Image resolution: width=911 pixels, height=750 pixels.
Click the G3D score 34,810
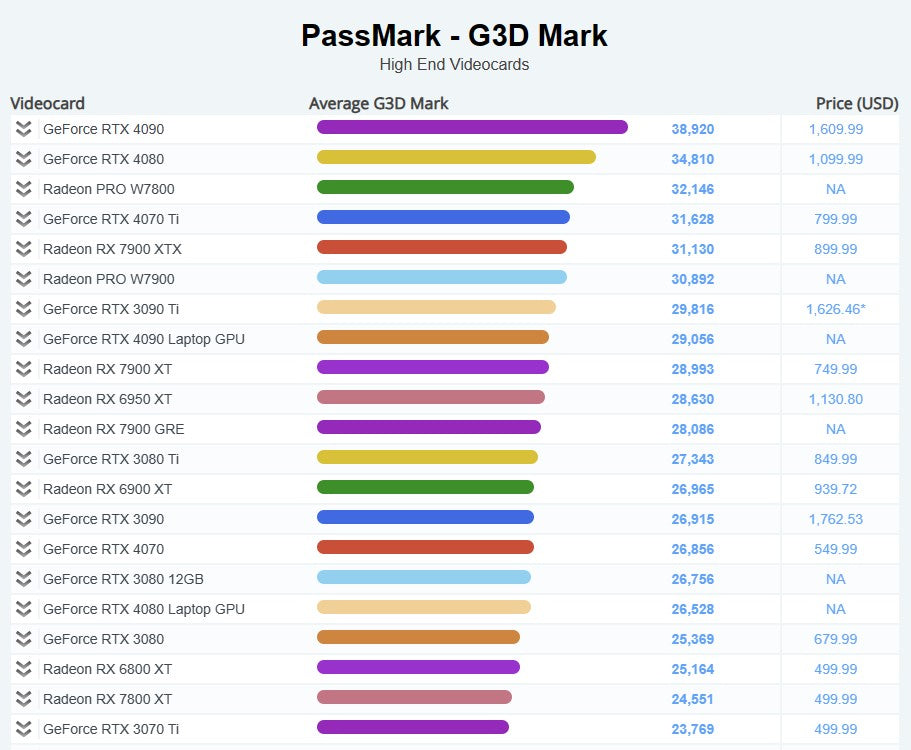click(x=692, y=159)
